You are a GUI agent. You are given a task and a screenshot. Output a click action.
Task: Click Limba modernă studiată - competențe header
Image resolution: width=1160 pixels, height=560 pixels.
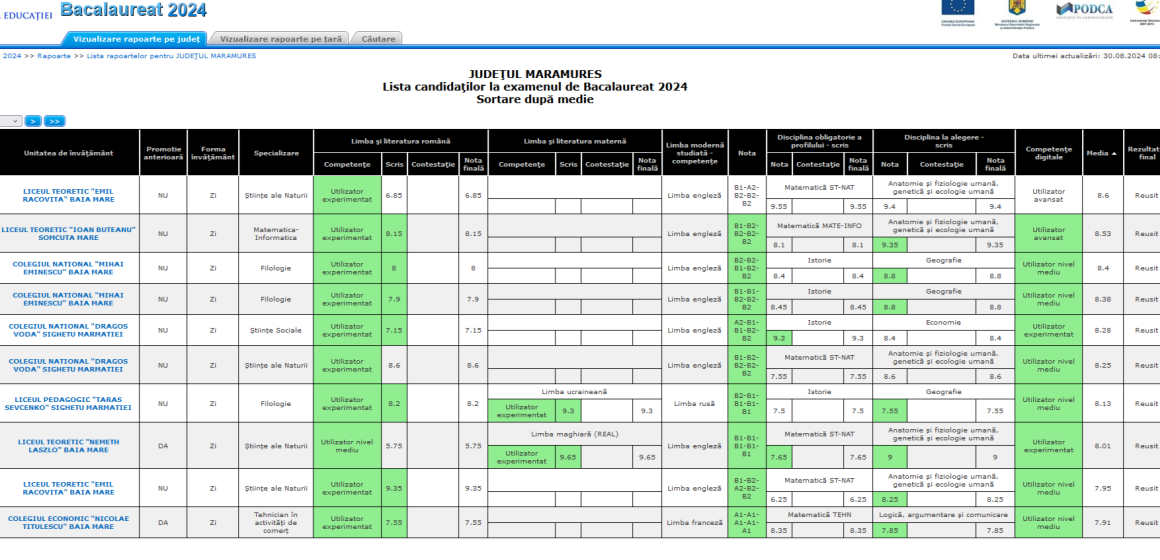click(695, 153)
